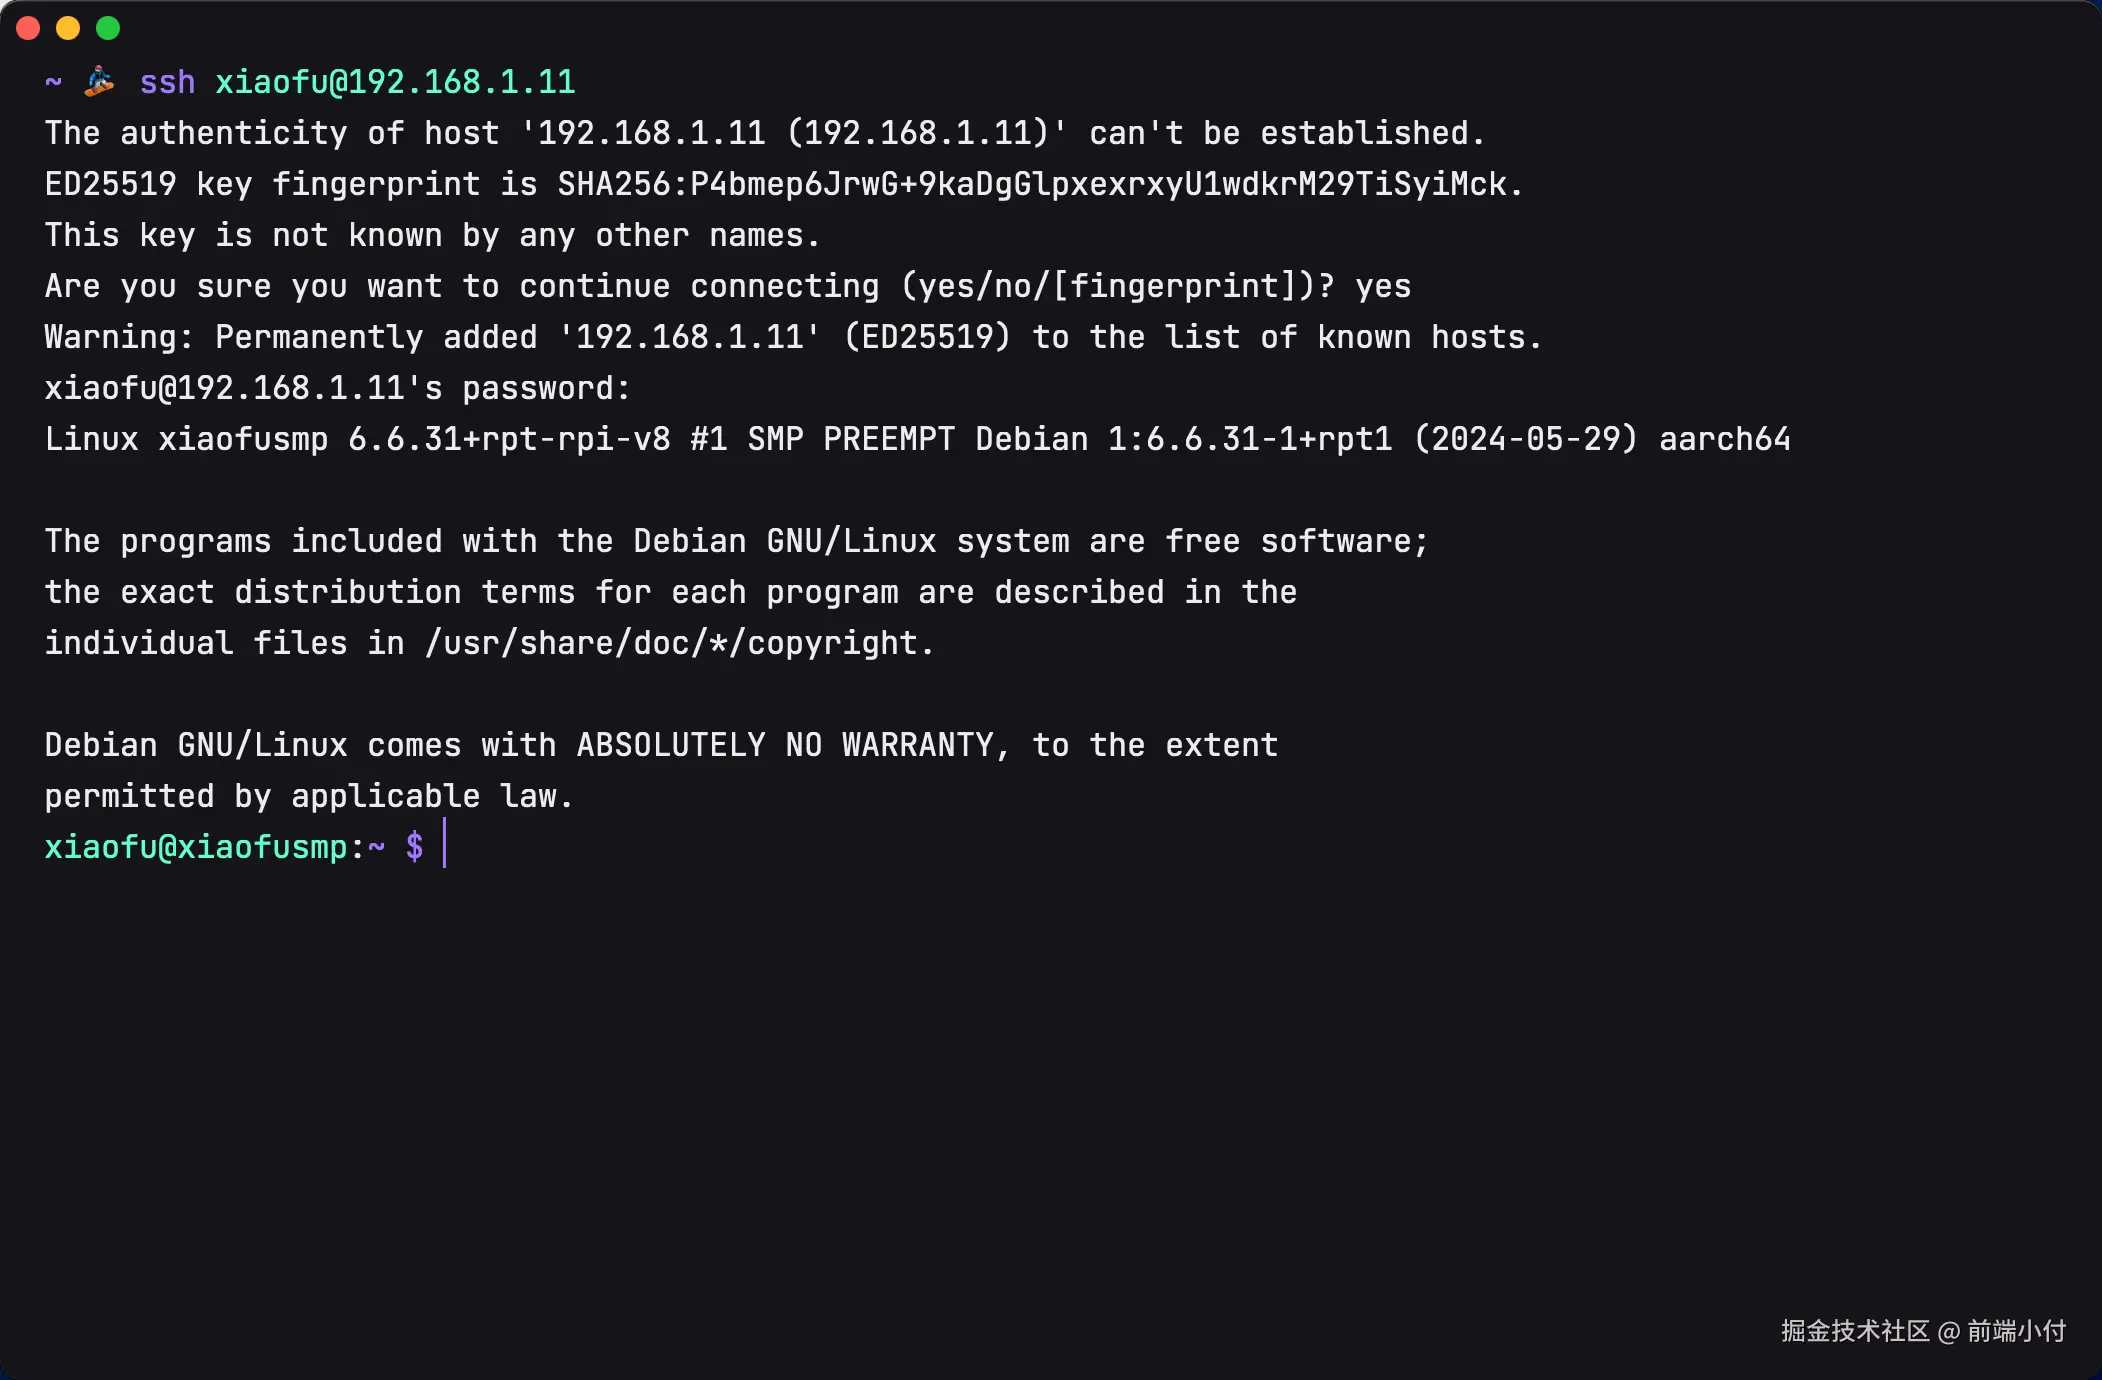Click the green maximize window button

tap(108, 28)
